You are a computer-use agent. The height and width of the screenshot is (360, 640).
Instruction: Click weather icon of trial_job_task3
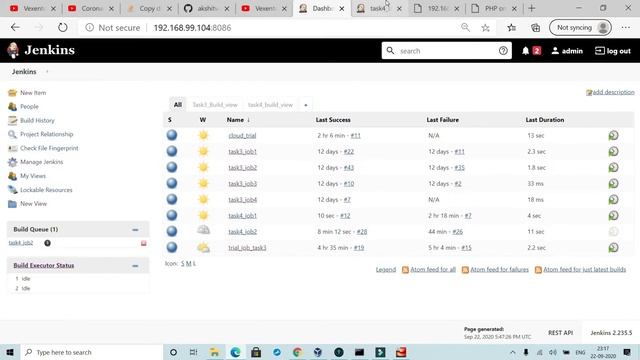tap(203, 247)
